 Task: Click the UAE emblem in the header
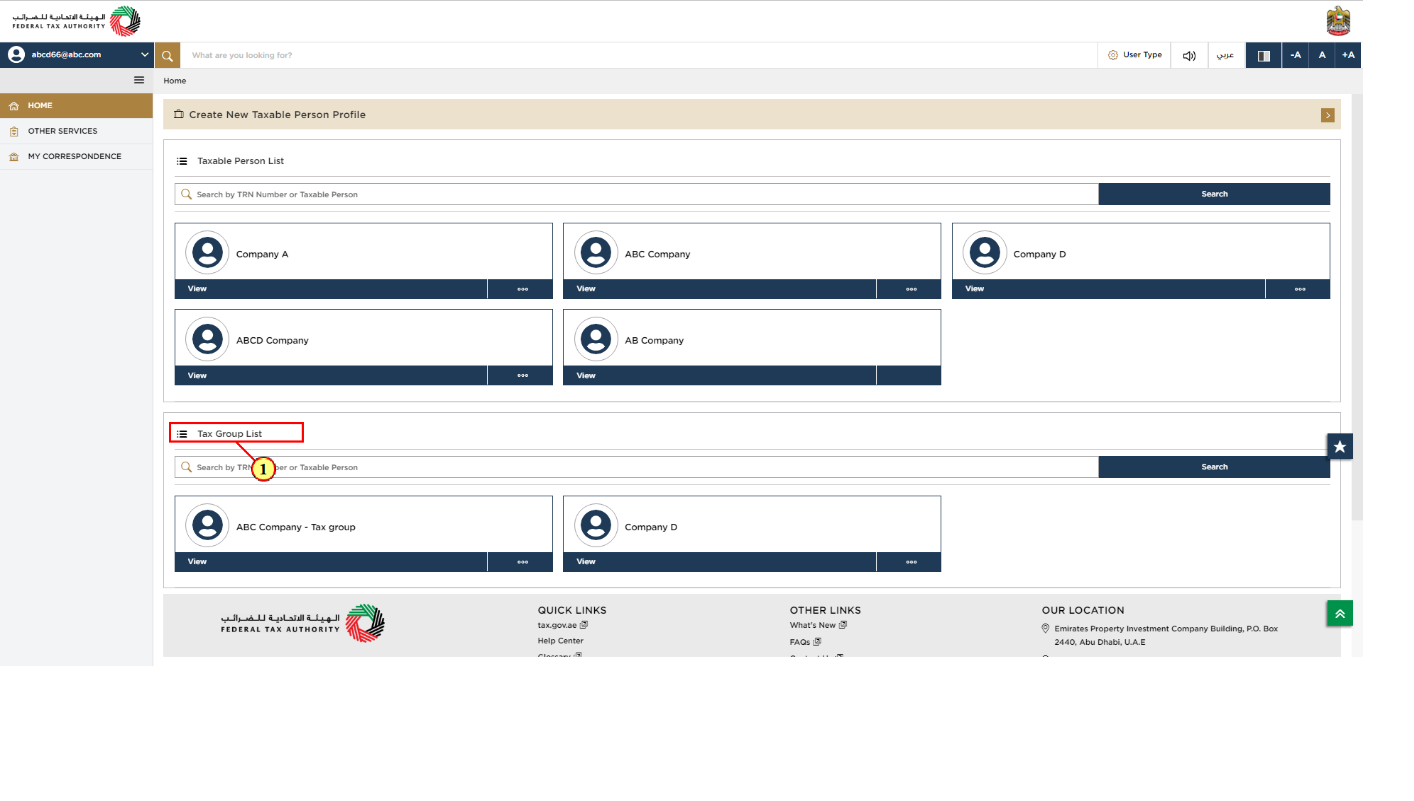tap(1338, 21)
